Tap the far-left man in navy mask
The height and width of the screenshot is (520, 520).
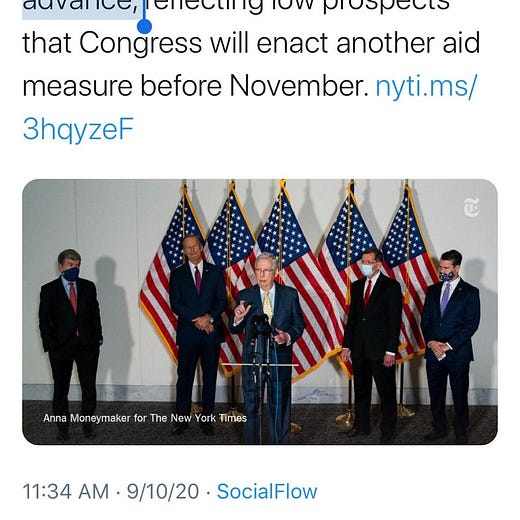click(x=70, y=343)
